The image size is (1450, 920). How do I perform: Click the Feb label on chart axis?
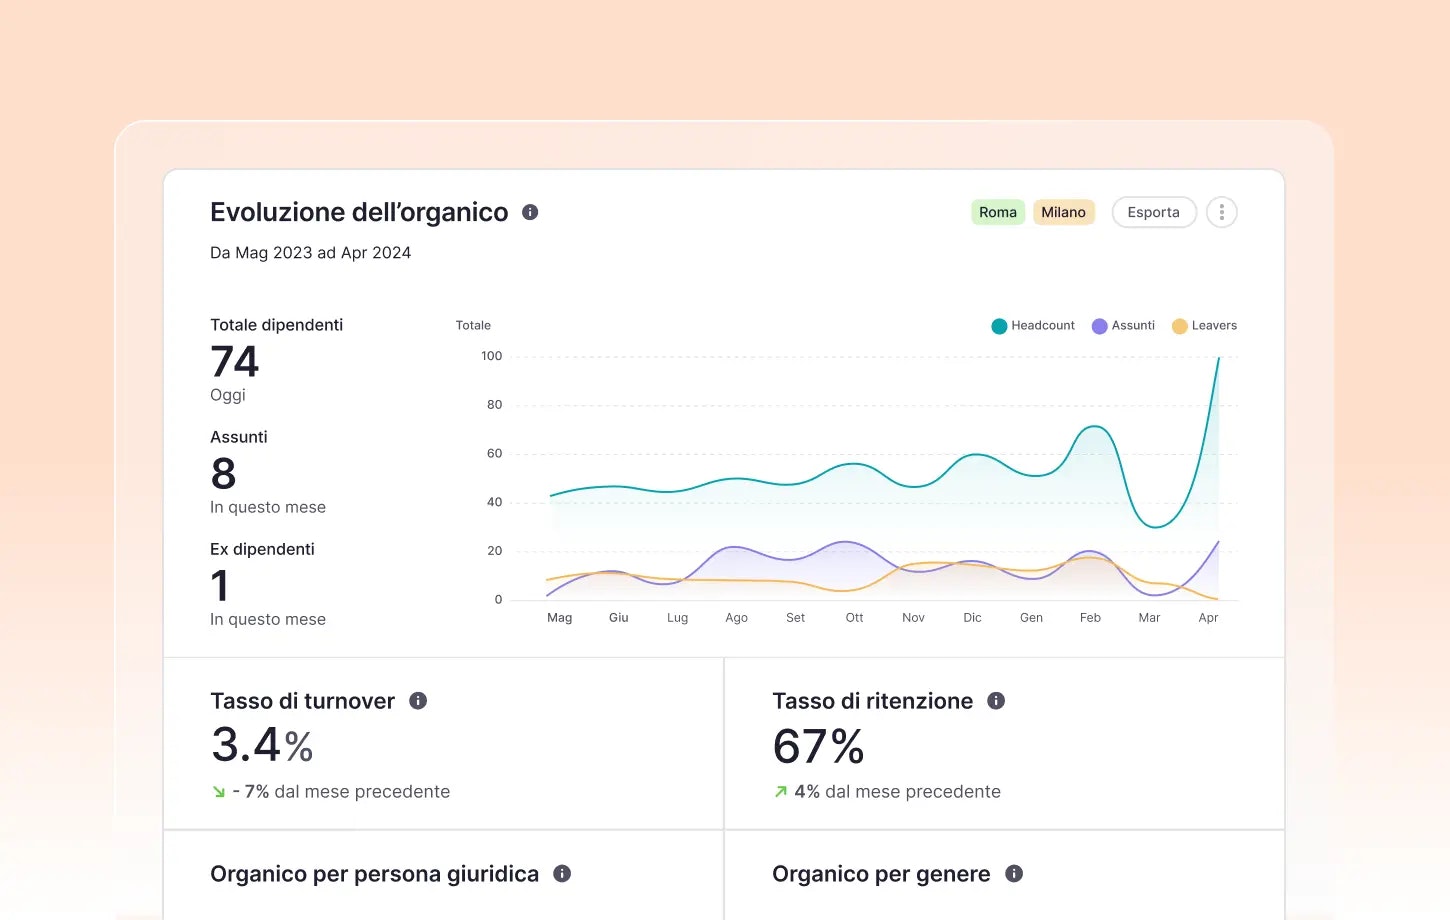tap(1090, 618)
